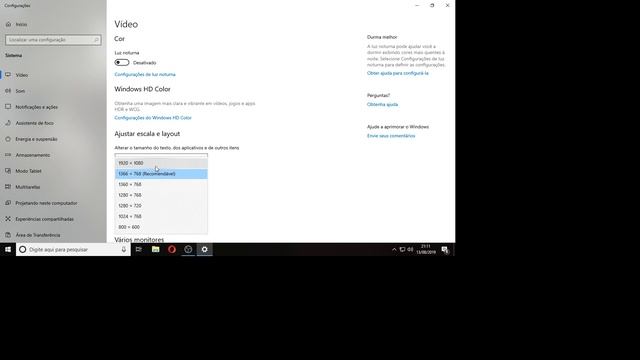The height and width of the screenshot is (360, 640).
Task: Open the Windows Start button
Action: [8, 249]
